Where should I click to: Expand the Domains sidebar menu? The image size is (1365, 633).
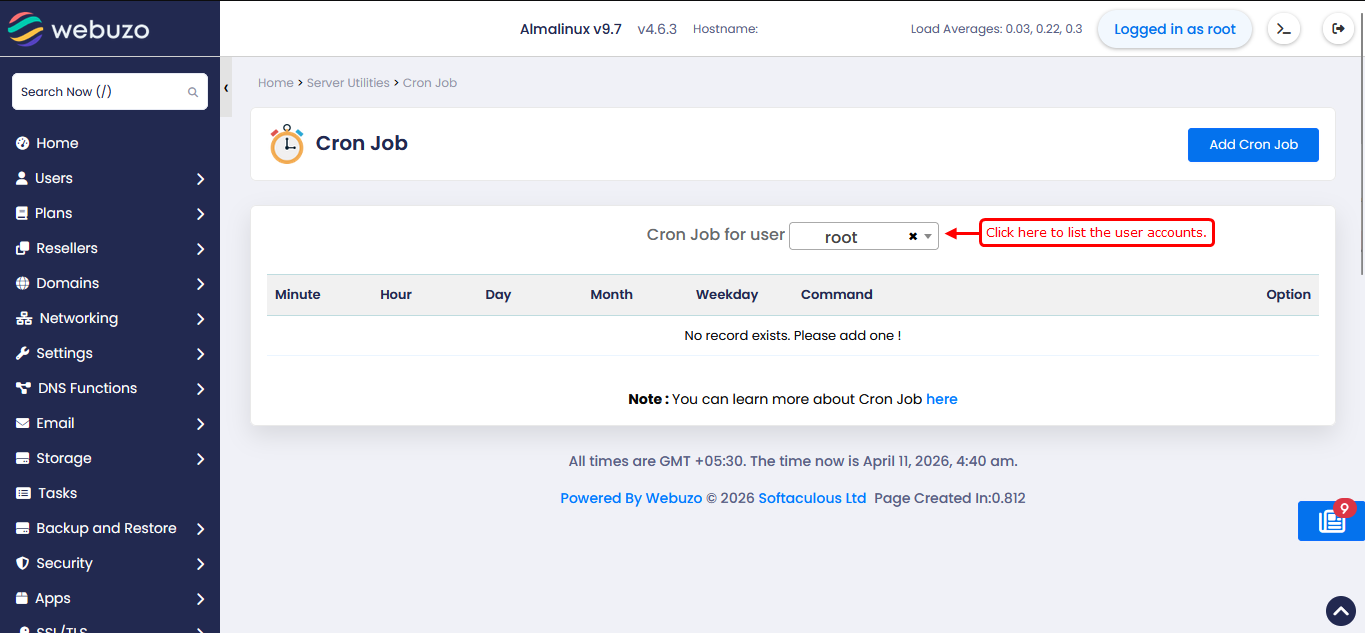click(110, 283)
